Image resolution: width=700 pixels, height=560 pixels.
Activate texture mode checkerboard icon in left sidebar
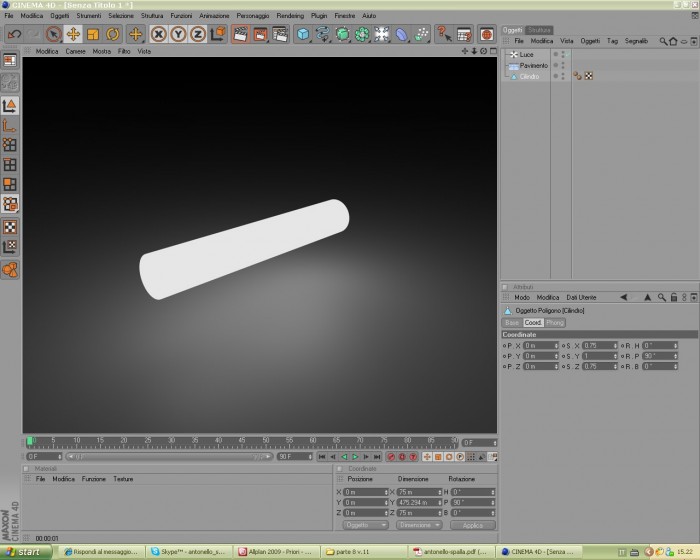point(10,227)
